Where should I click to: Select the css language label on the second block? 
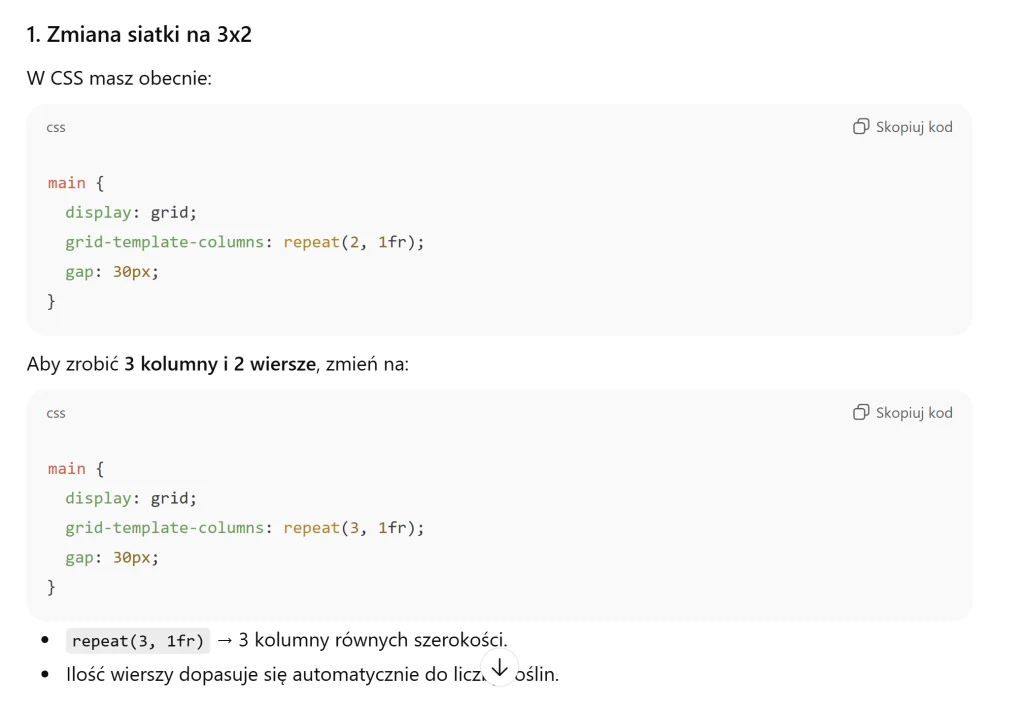coord(55,413)
